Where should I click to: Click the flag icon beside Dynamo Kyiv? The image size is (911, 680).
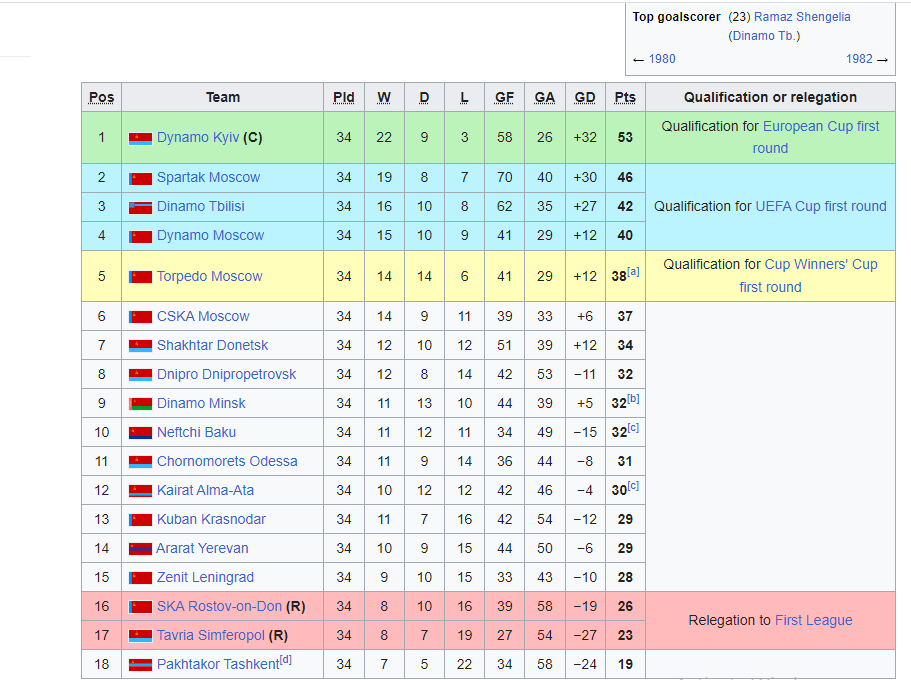[140, 138]
